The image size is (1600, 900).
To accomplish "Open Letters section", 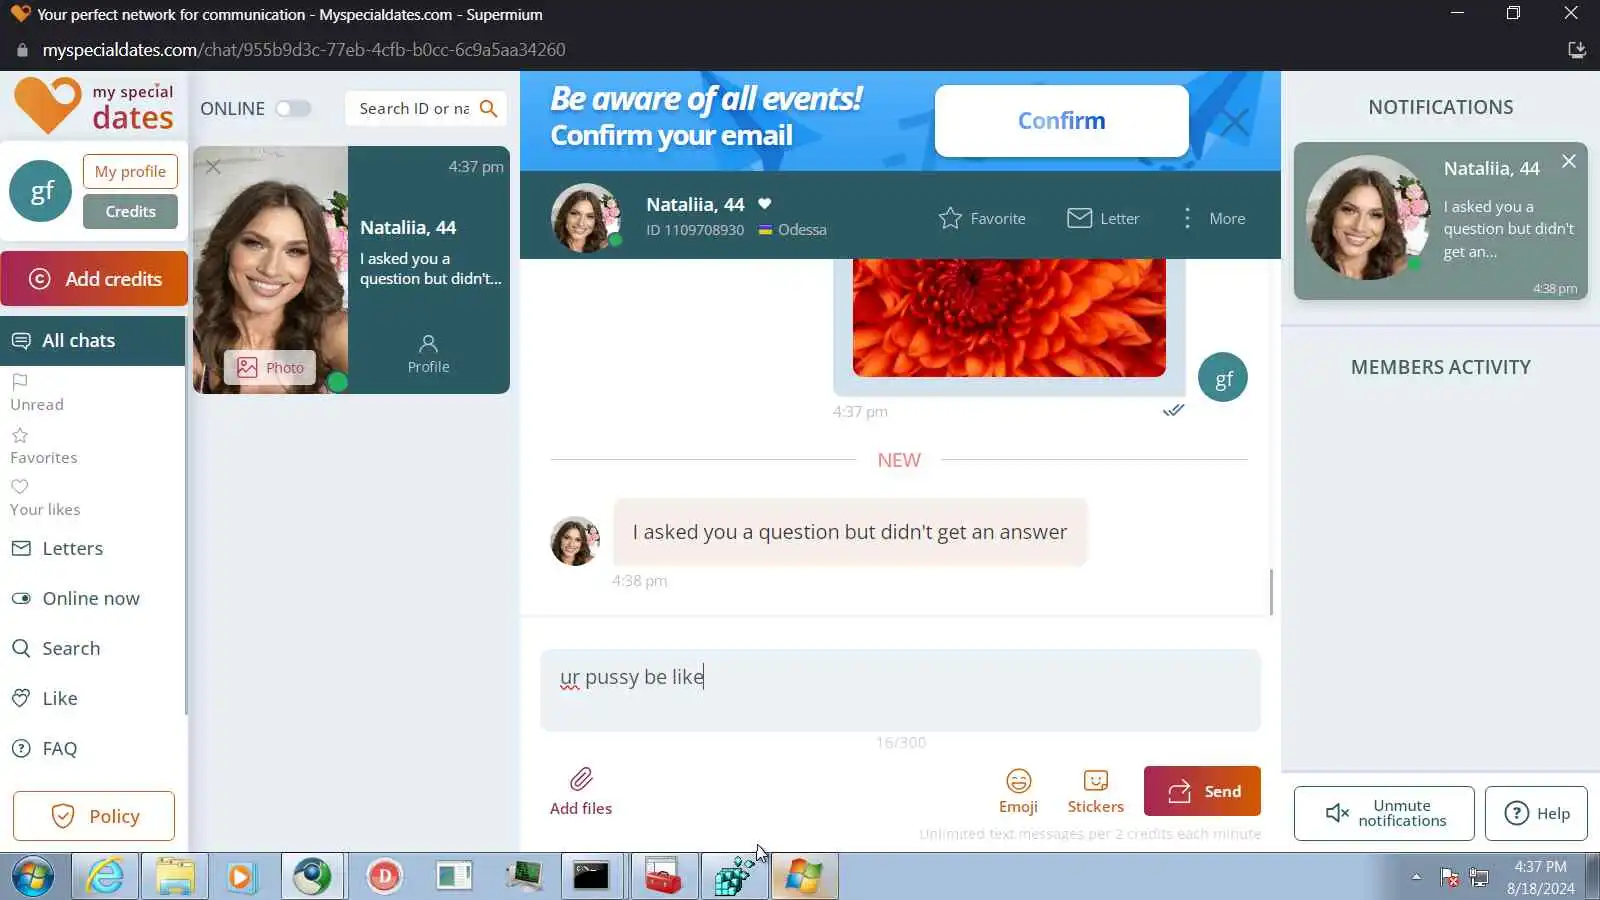I will [57, 548].
